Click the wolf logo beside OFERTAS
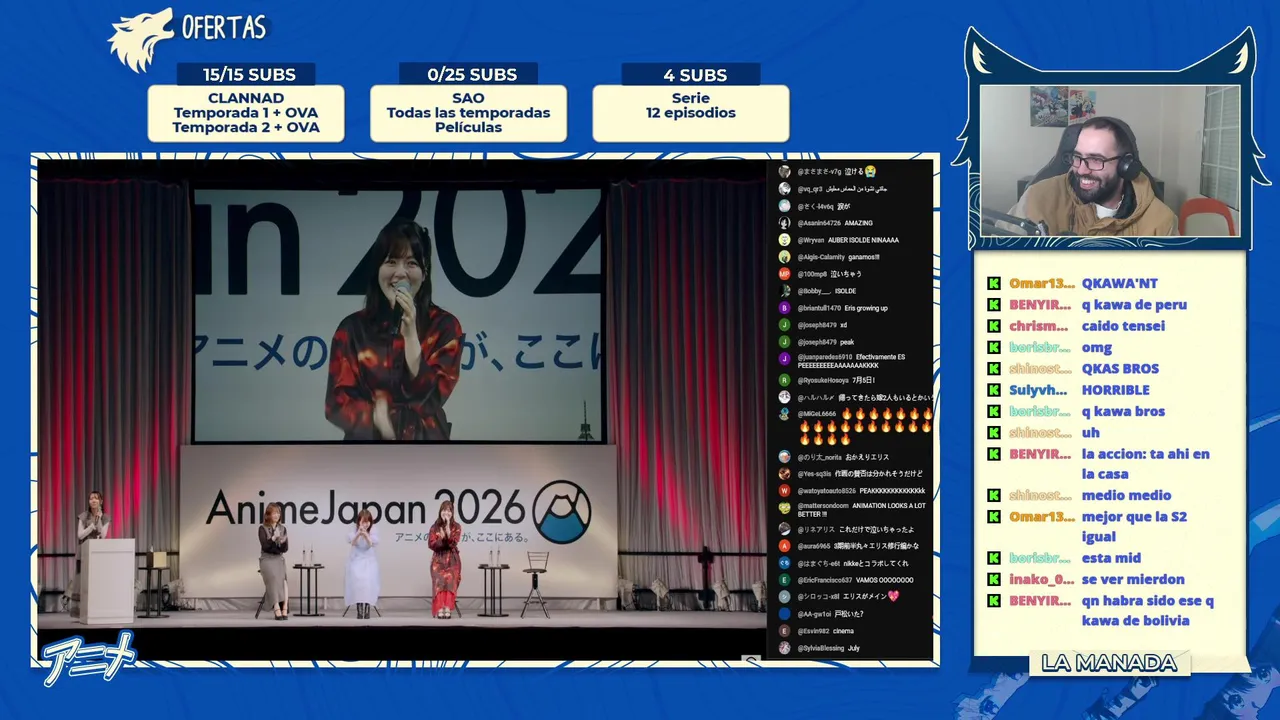This screenshot has width=1280, height=720. (x=140, y=40)
